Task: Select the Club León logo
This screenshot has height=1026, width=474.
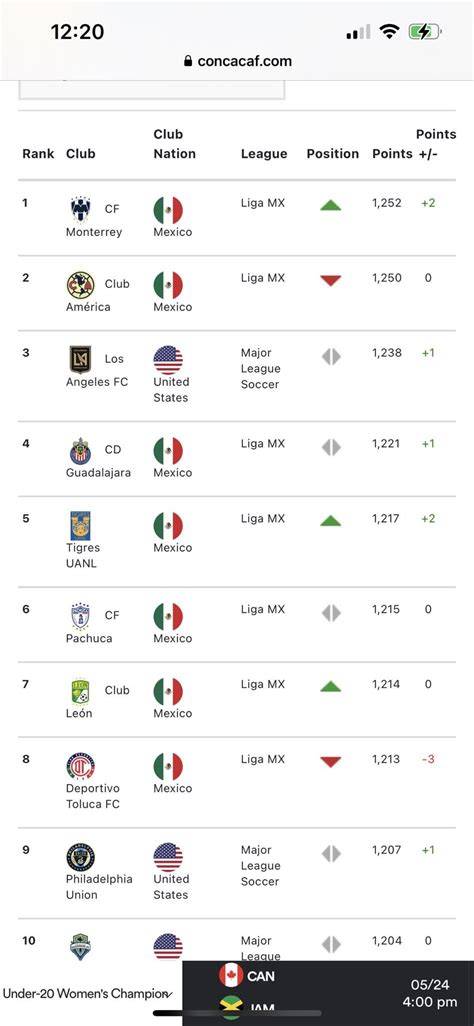Action: point(81,692)
